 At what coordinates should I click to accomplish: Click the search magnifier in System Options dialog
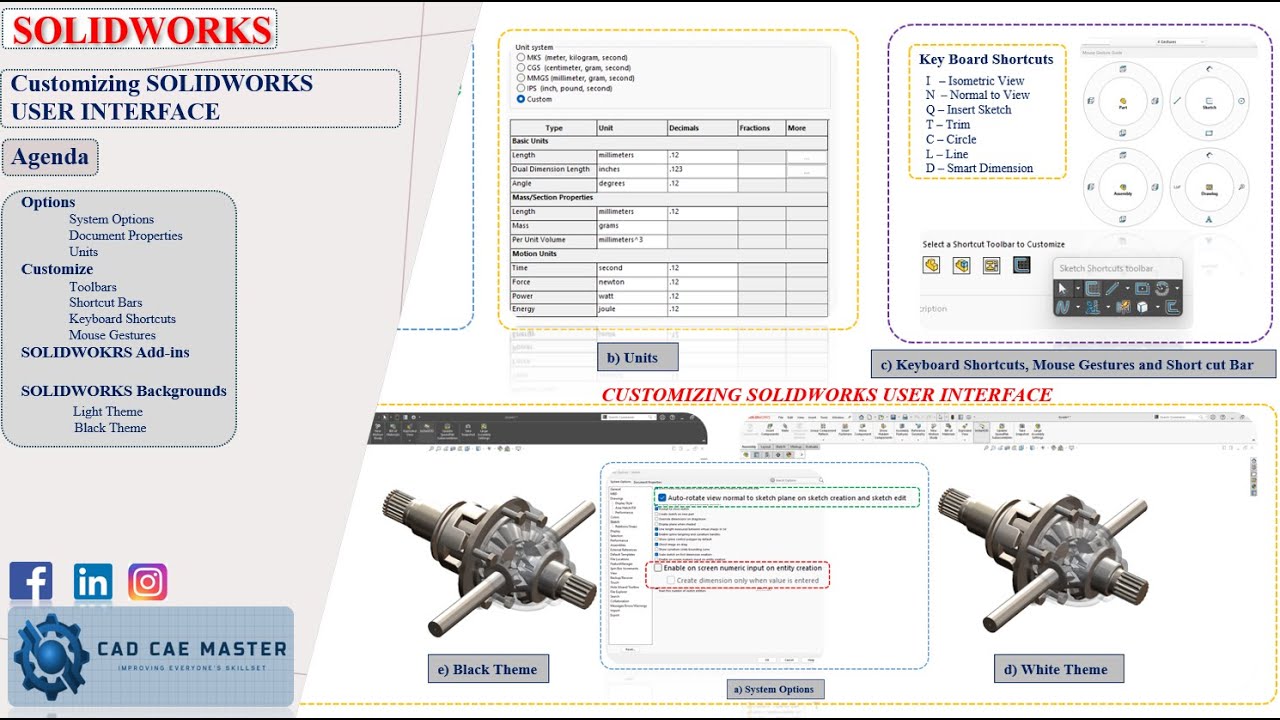coord(821,480)
